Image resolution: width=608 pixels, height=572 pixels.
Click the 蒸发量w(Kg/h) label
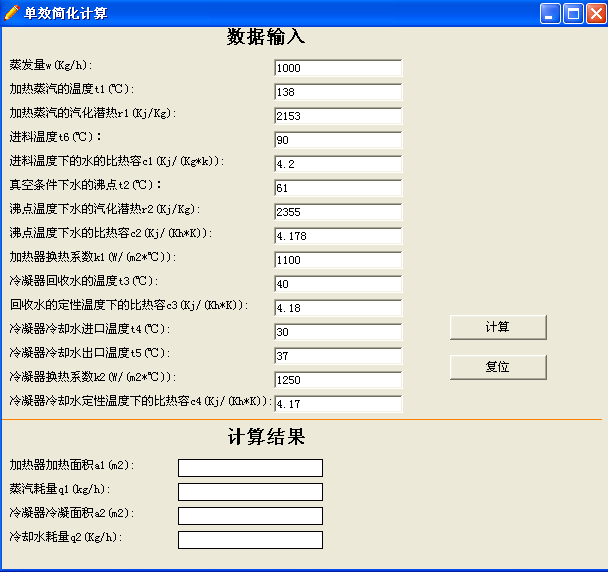point(51,65)
